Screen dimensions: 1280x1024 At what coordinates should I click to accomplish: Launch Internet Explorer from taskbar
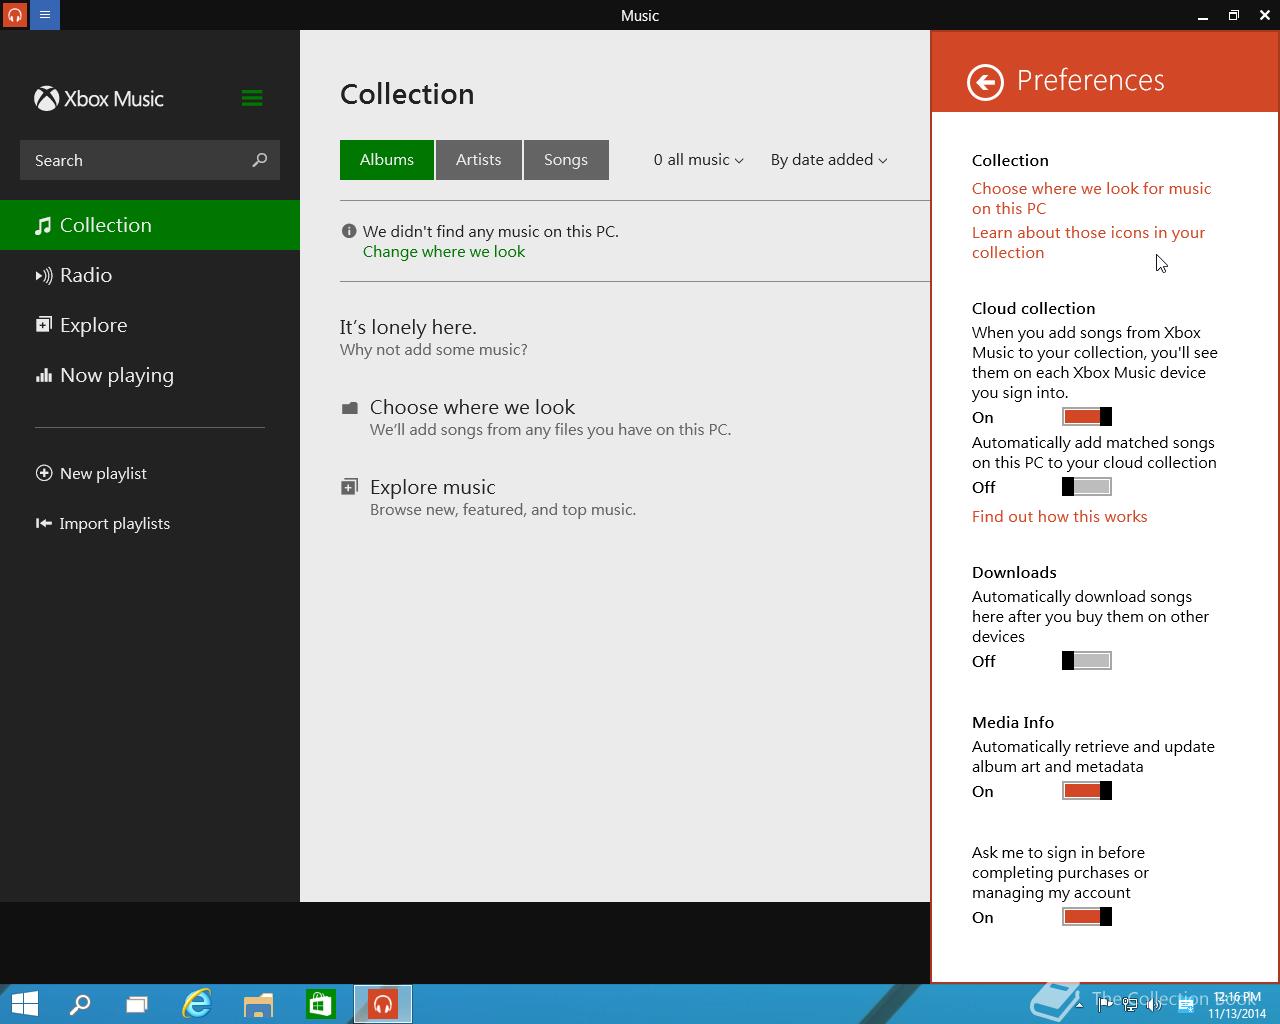[197, 1004]
